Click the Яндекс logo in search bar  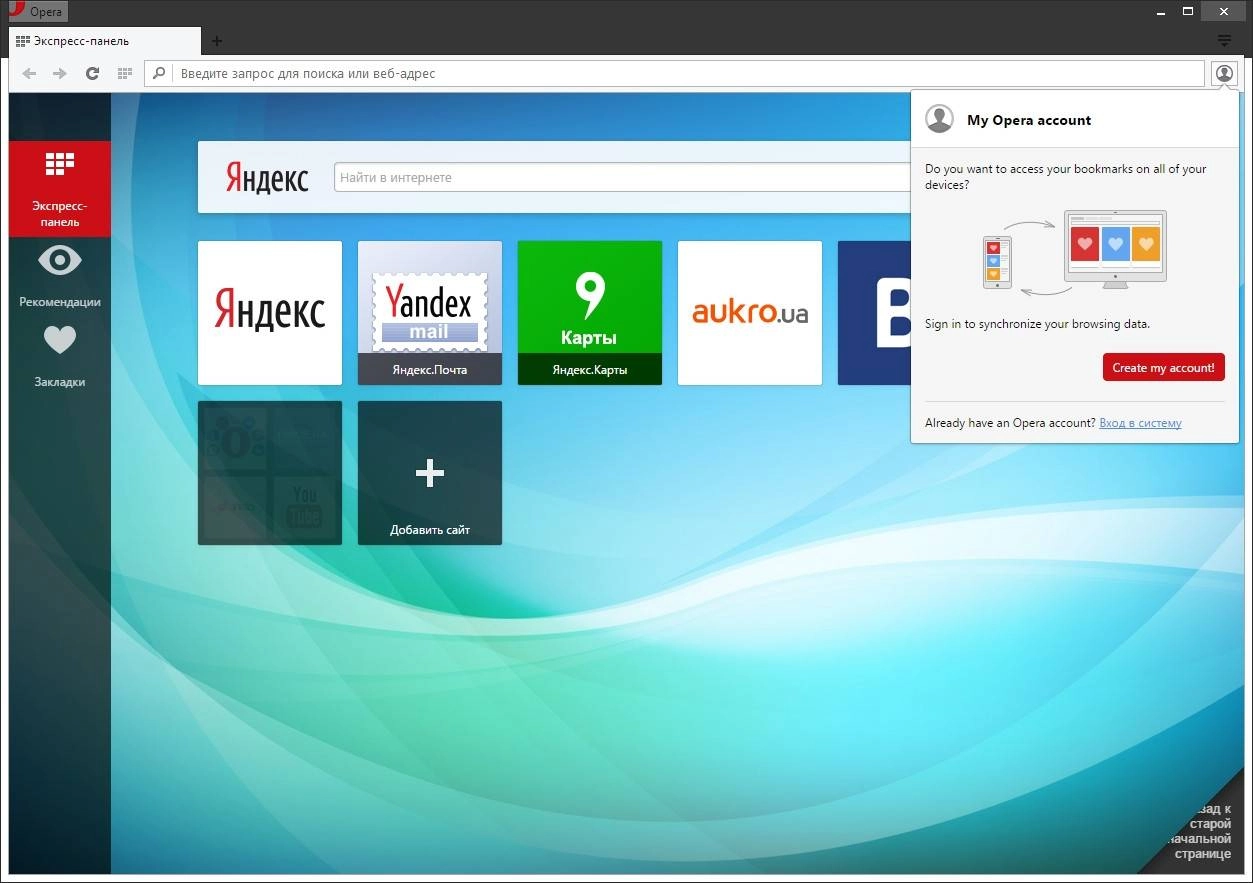coord(267,178)
